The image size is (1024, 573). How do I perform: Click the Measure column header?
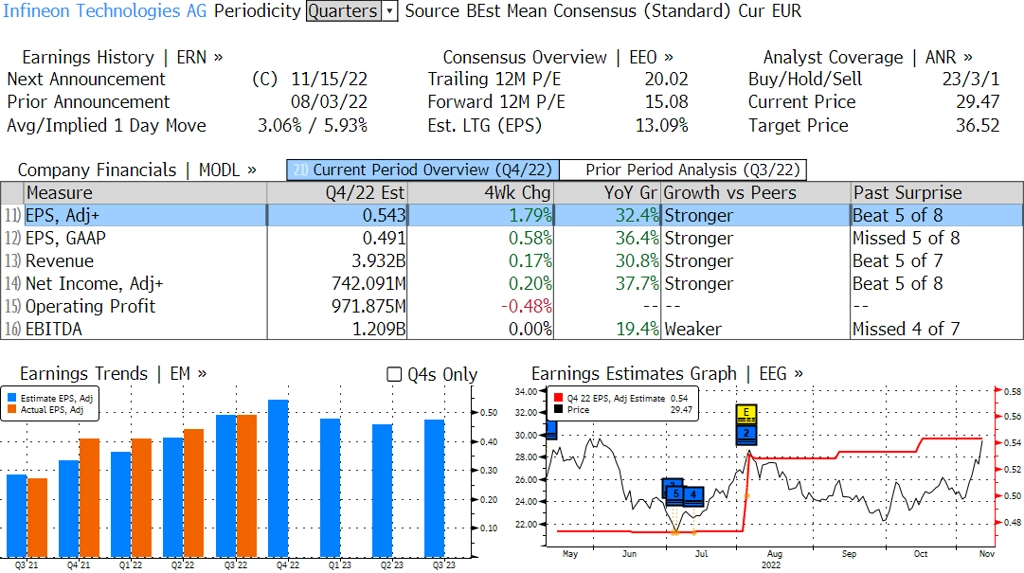(145, 193)
